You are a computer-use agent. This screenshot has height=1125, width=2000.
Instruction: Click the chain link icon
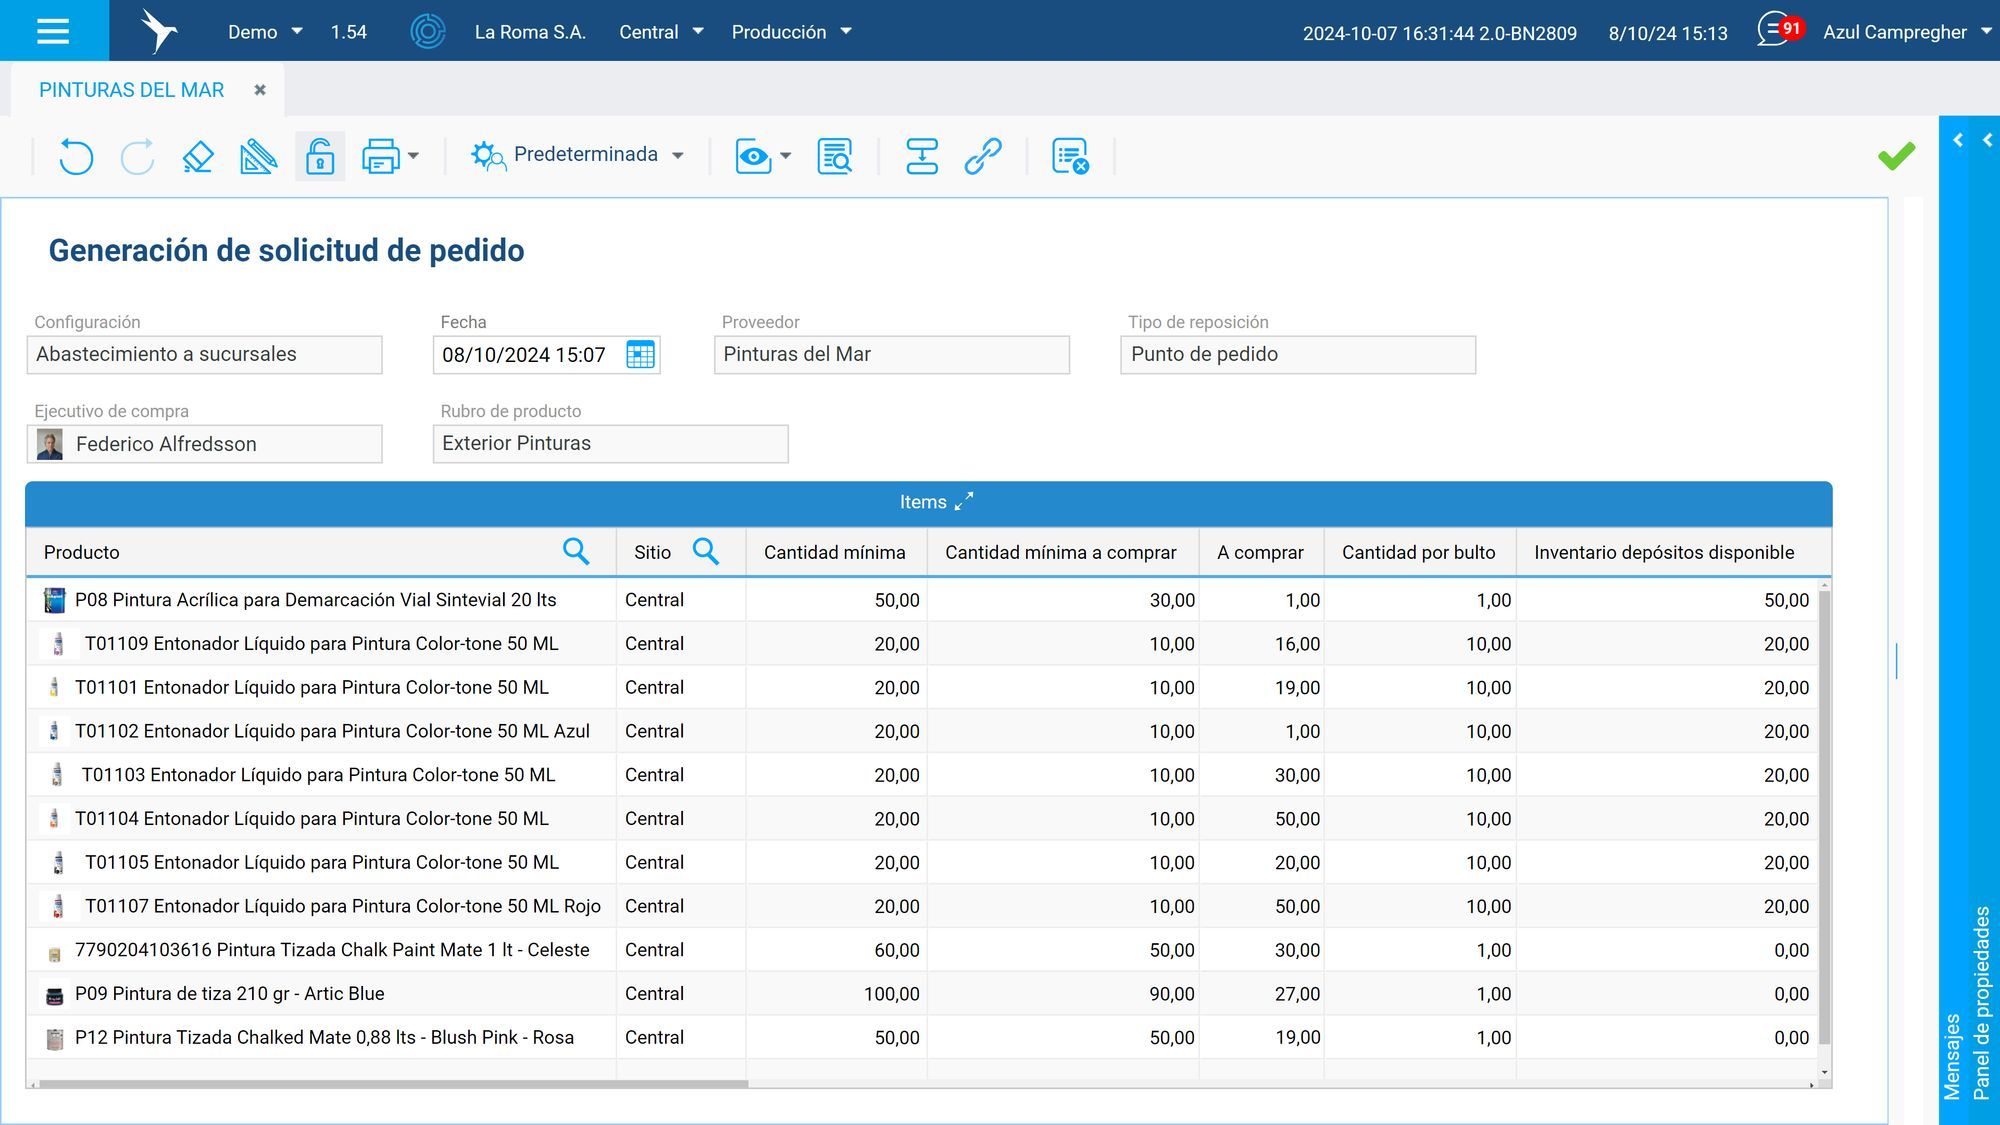coord(983,156)
